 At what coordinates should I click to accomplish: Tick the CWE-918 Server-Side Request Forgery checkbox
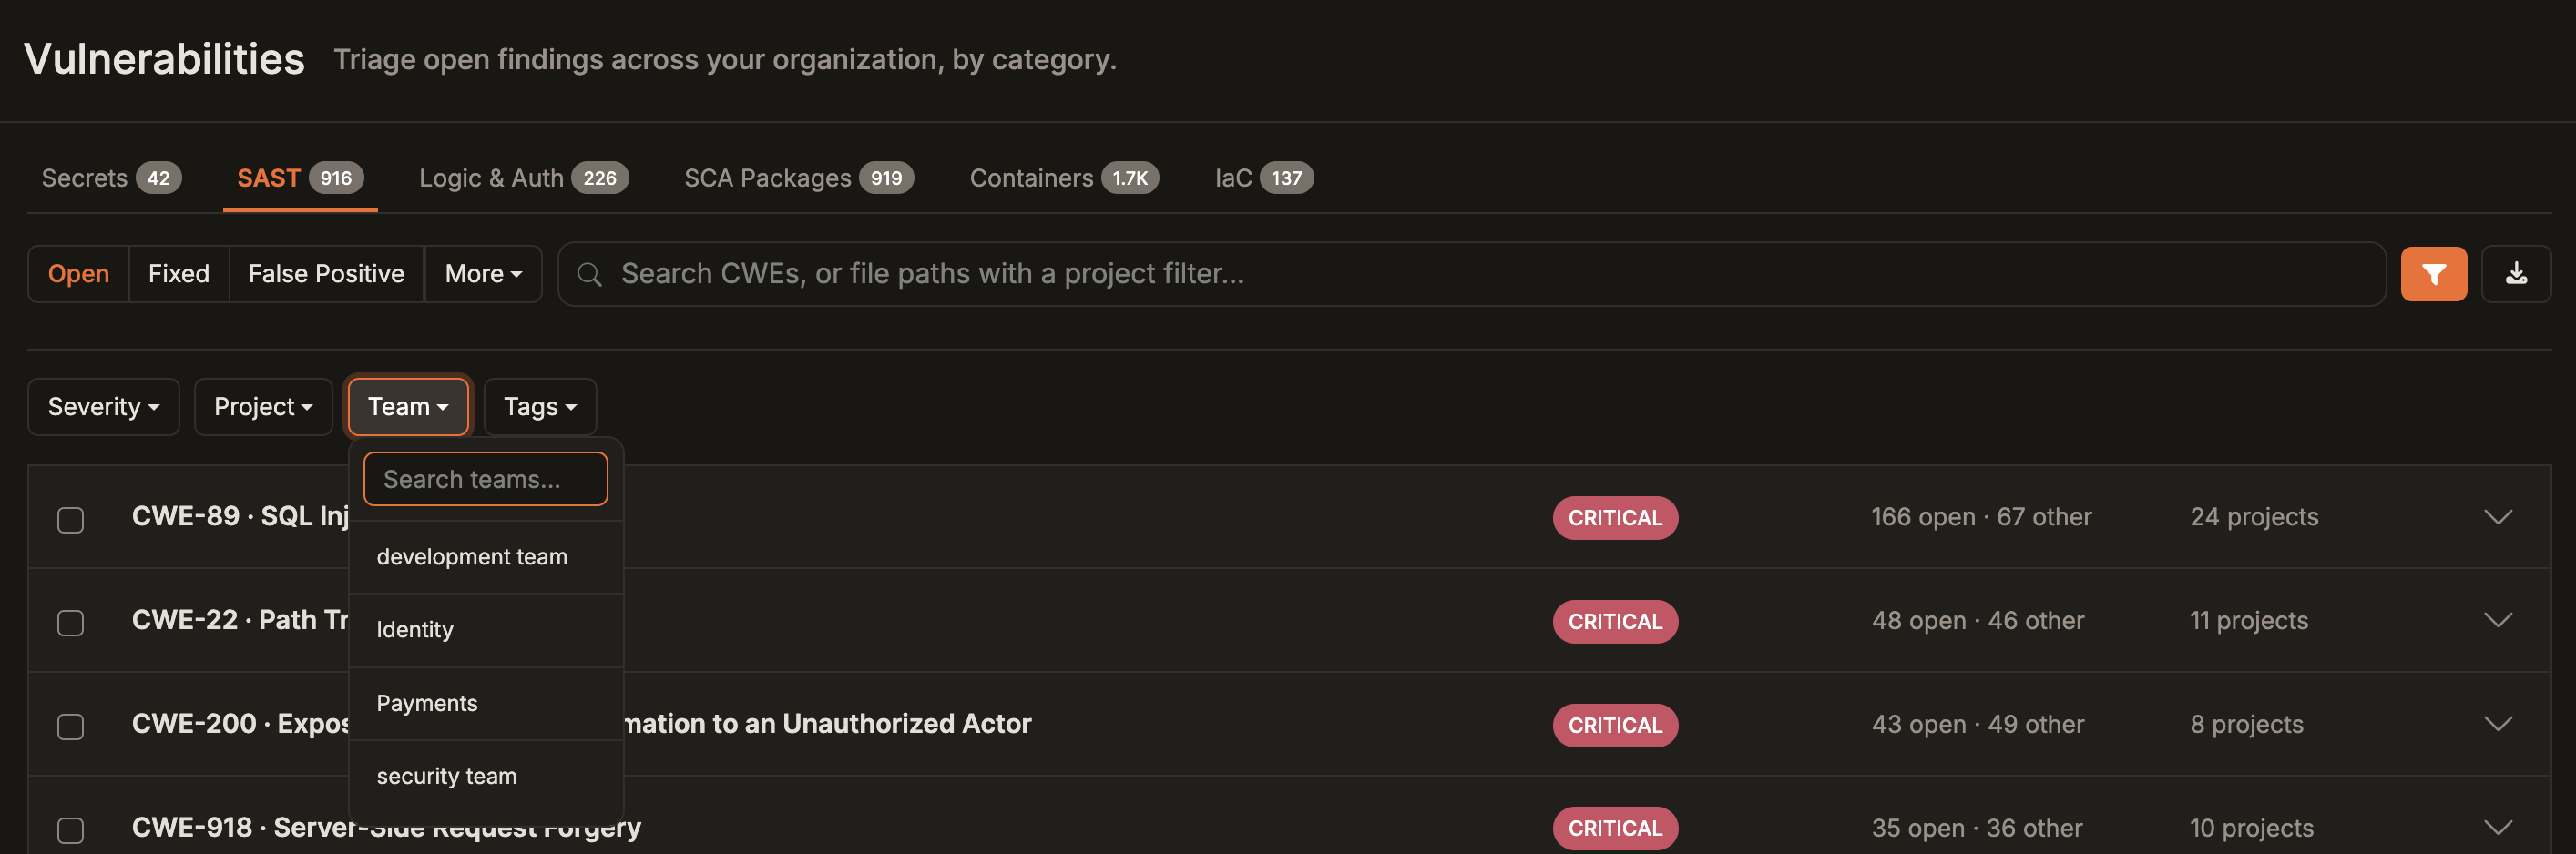70,830
